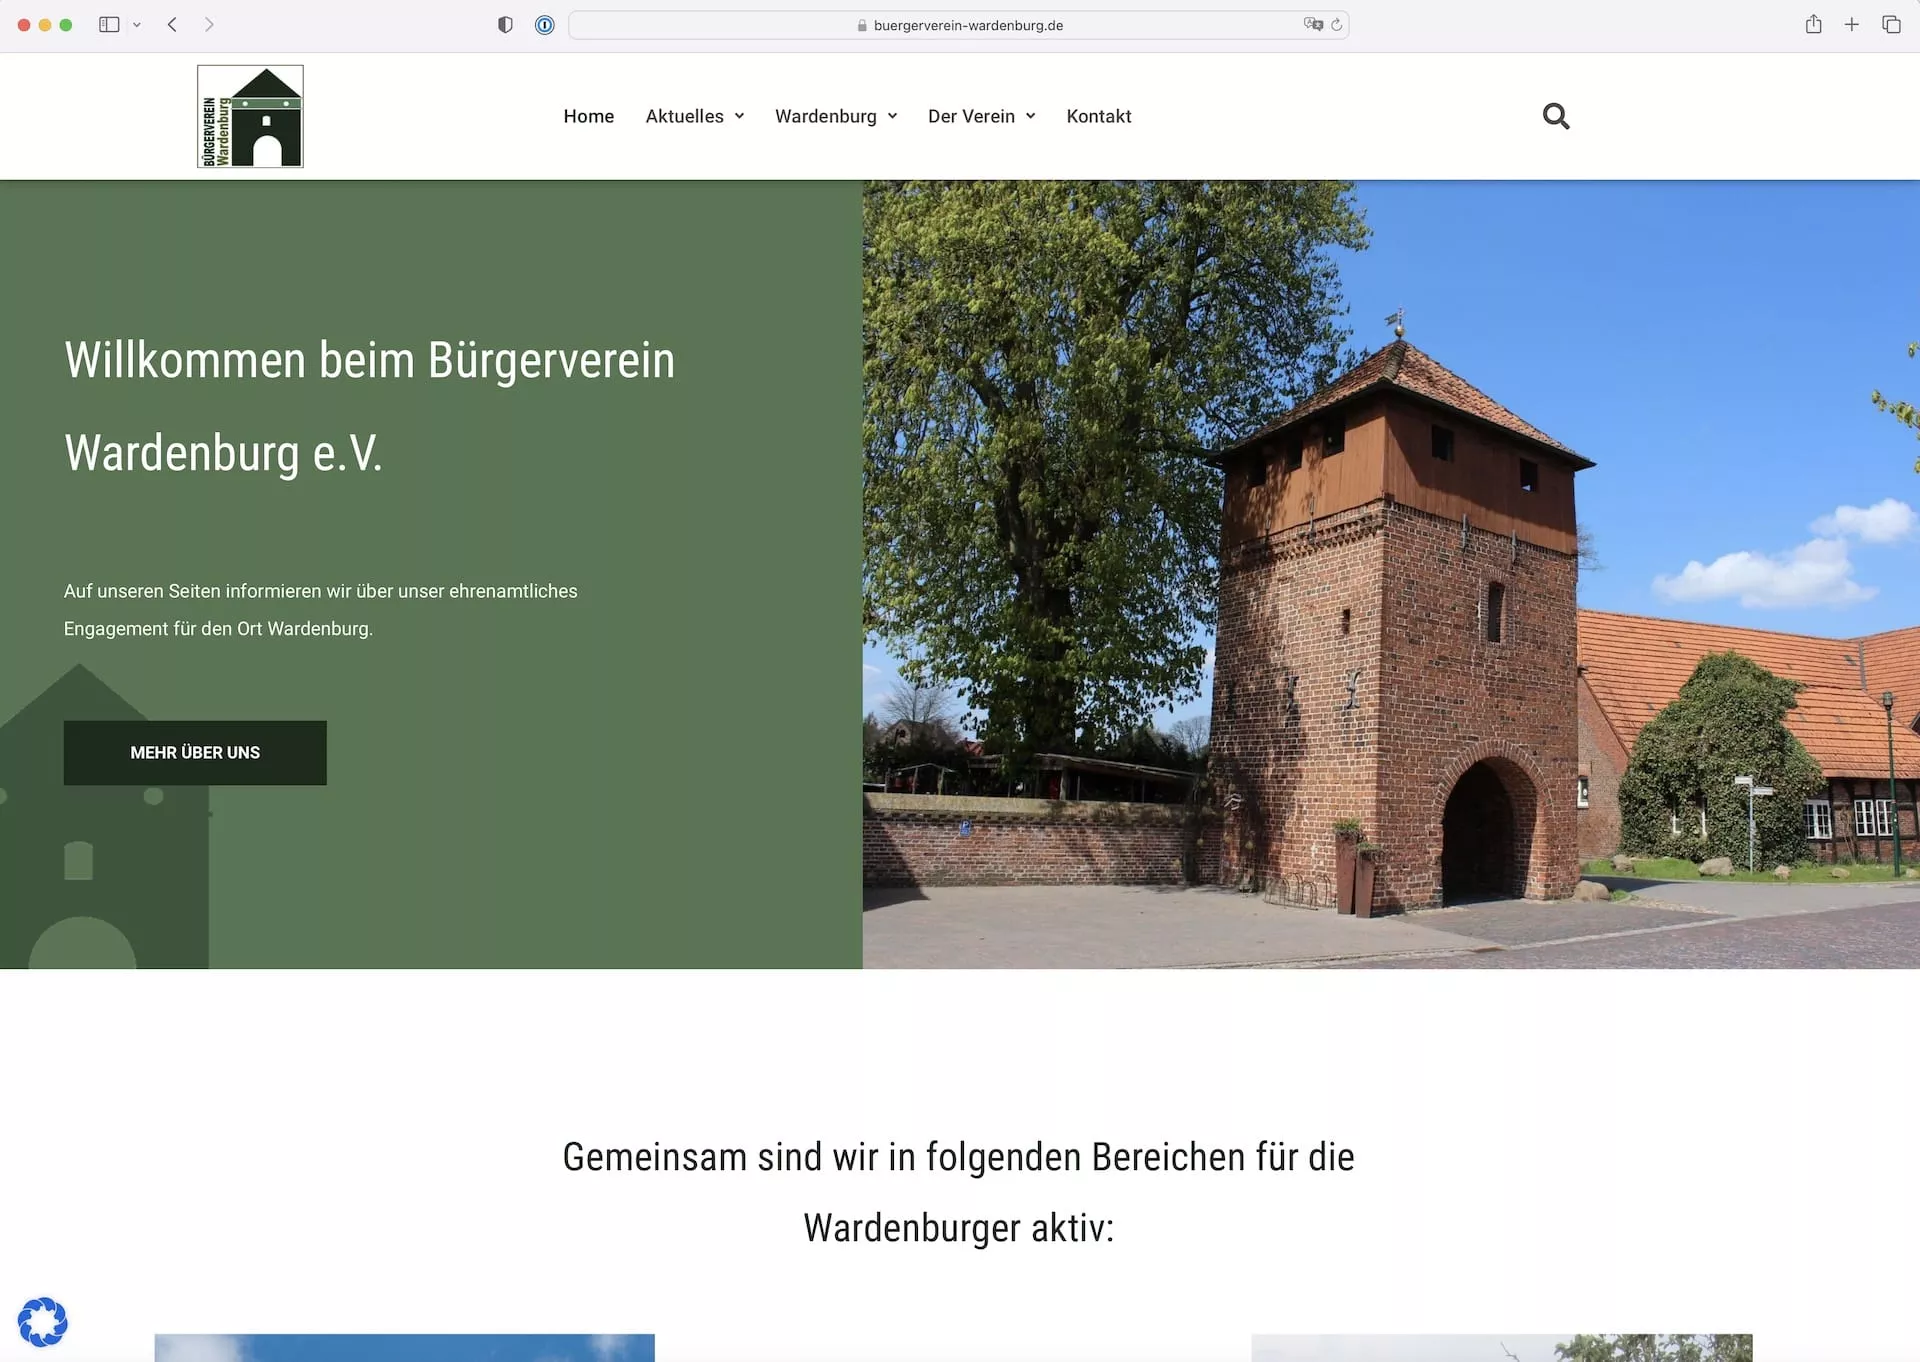Expand the sidebar tab group chevron
Viewport: 1920px width, 1362px height.
pos(137,25)
